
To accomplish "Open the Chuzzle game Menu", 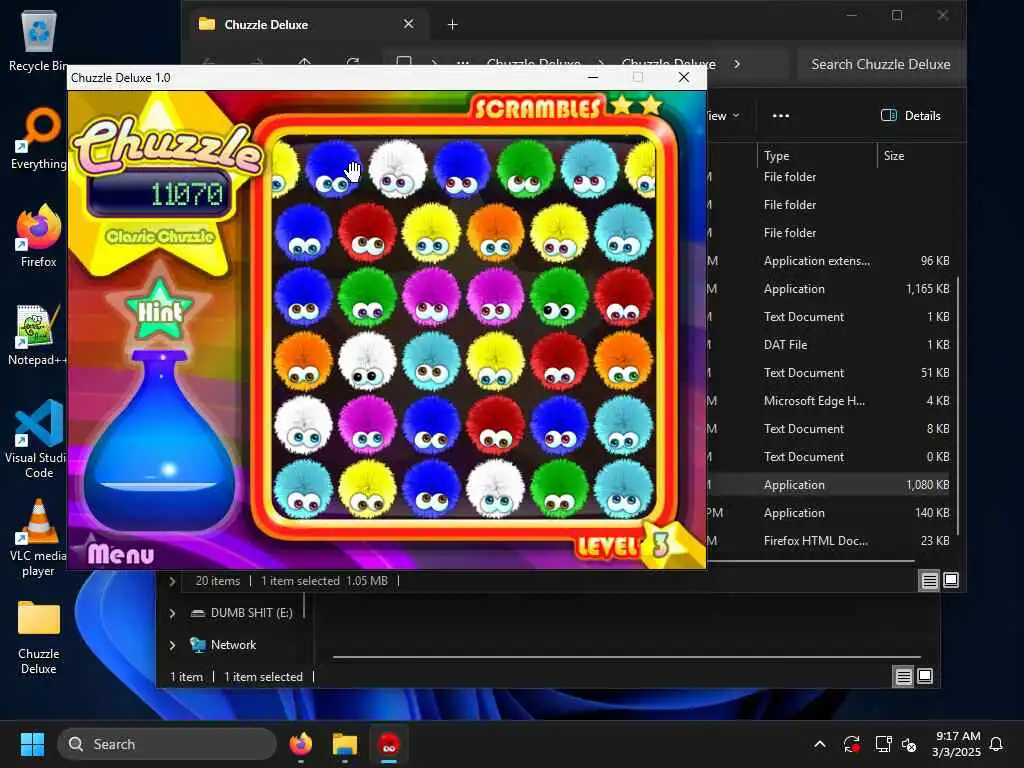I will (x=121, y=554).
